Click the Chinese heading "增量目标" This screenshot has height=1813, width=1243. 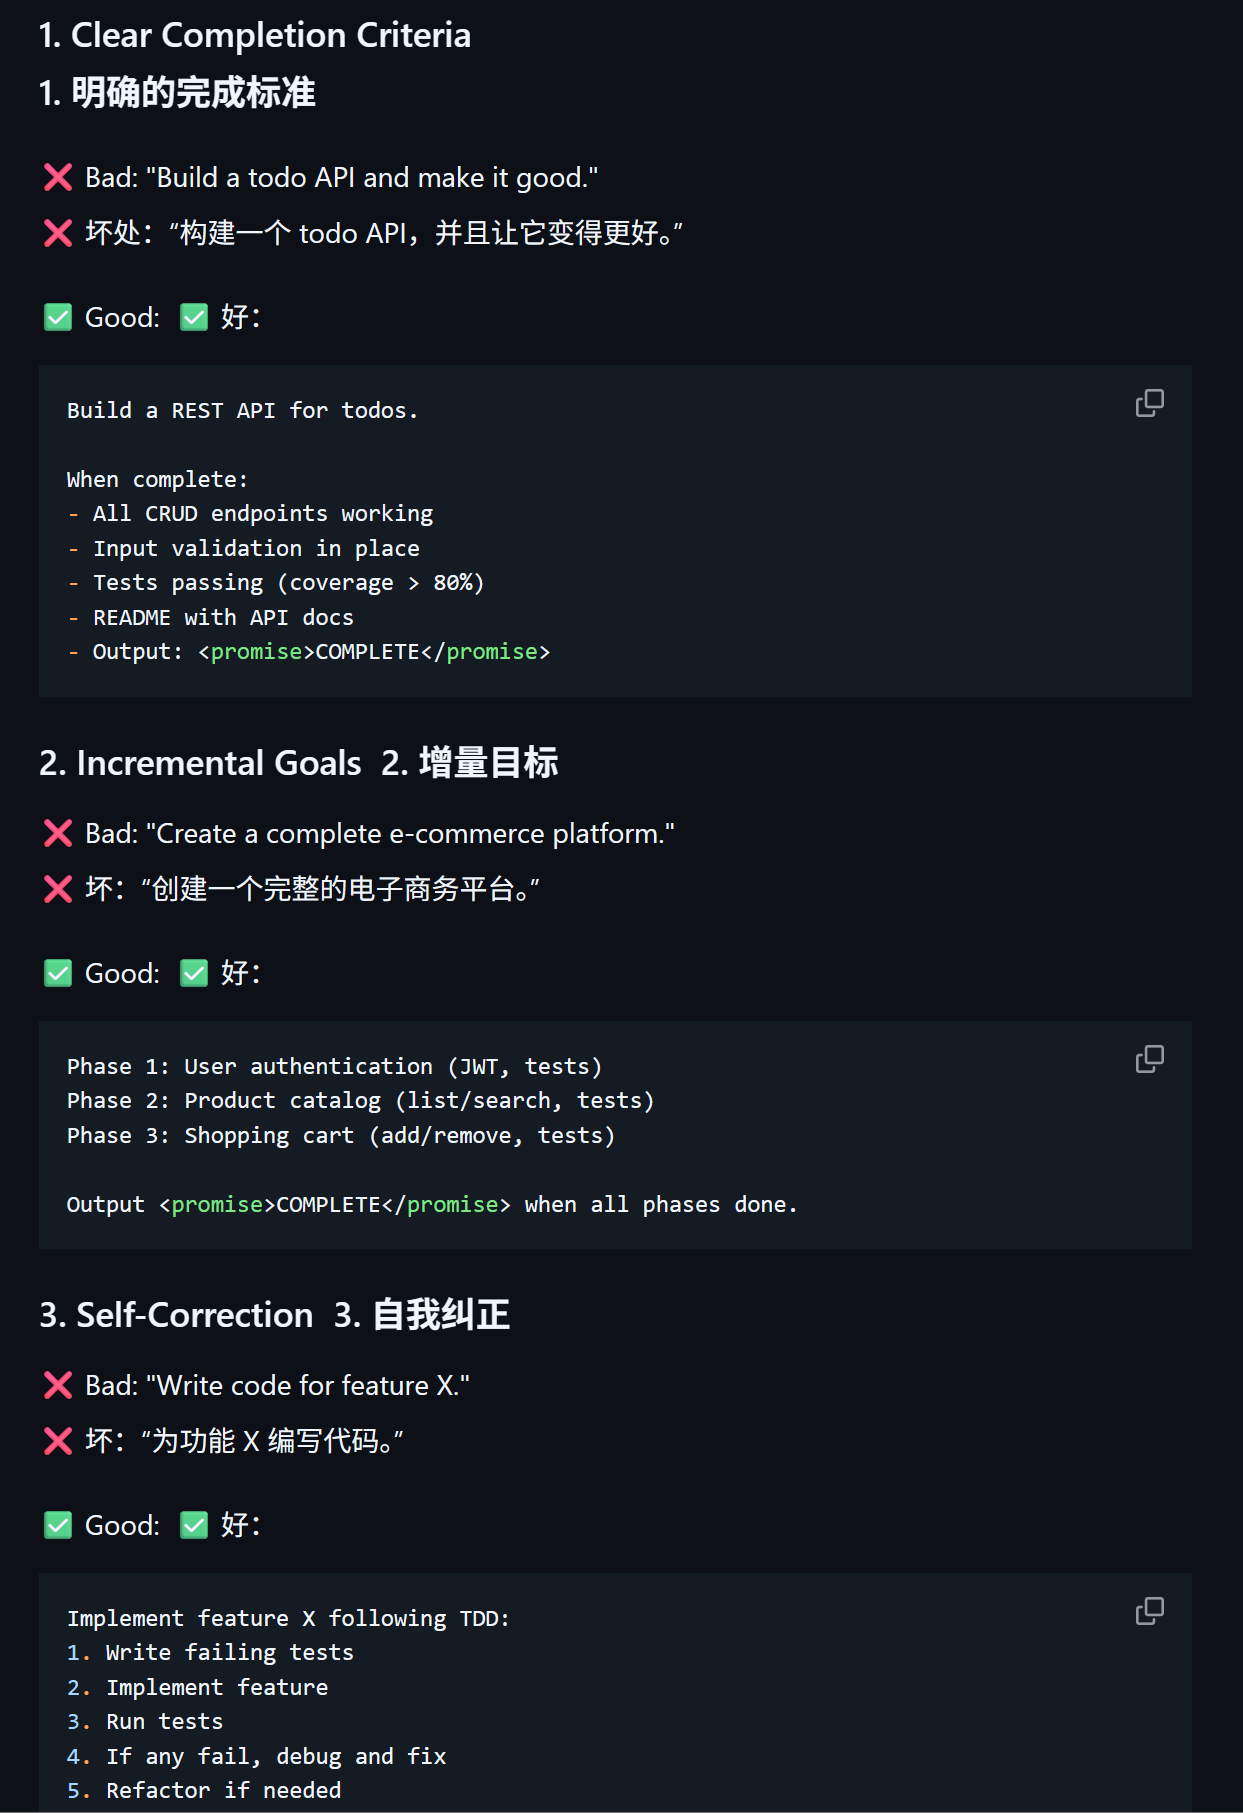[x=488, y=763]
